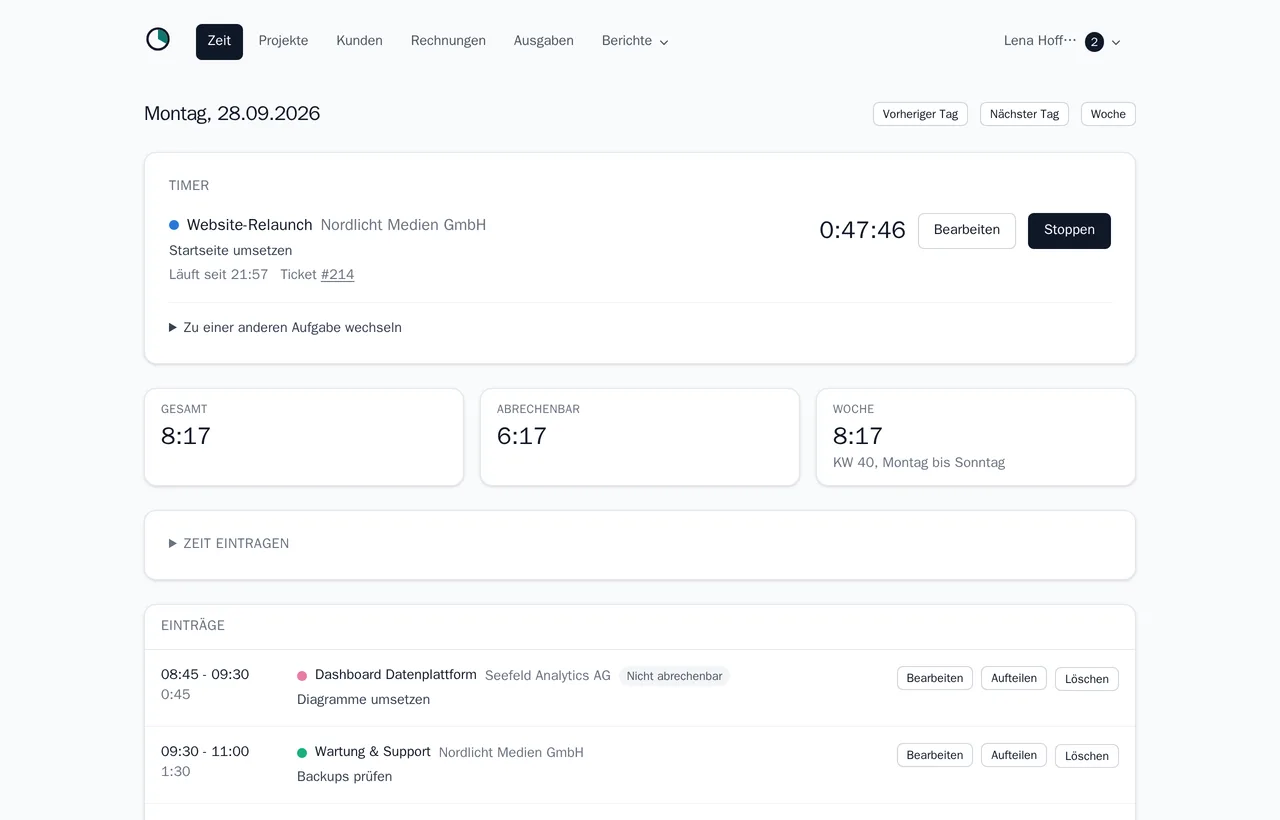Click 'KW 40, Montag bis Sonntag' text
Image resolution: width=1280 pixels, height=820 pixels.
[919, 463]
